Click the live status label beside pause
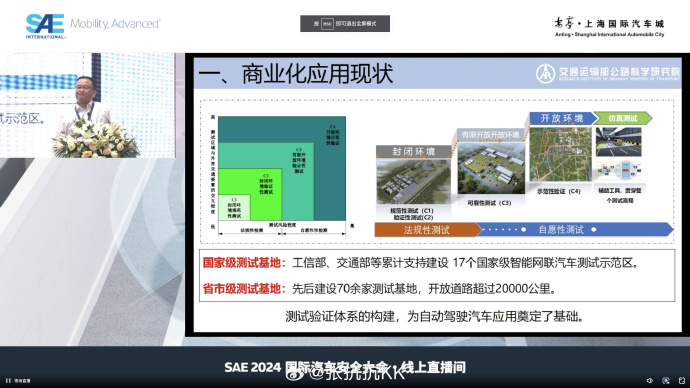Viewport: 690px width, 388px height. pyautogui.click(x=22, y=381)
